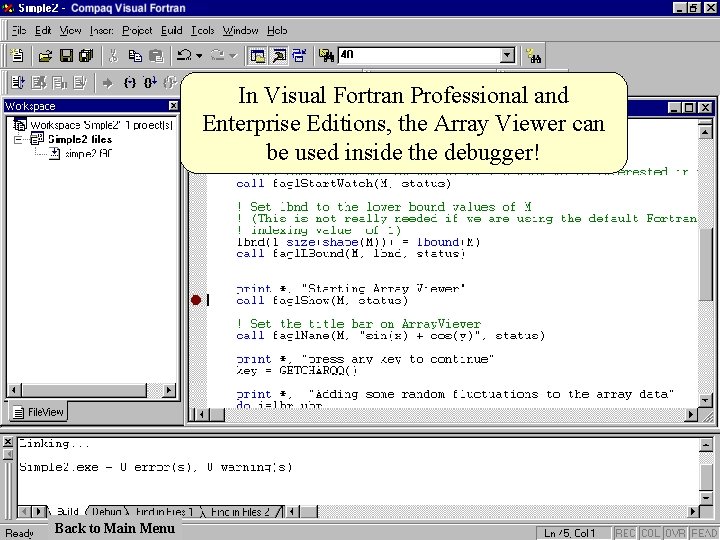720x540 pixels.
Task: Open the File menu
Action: point(19,31)
